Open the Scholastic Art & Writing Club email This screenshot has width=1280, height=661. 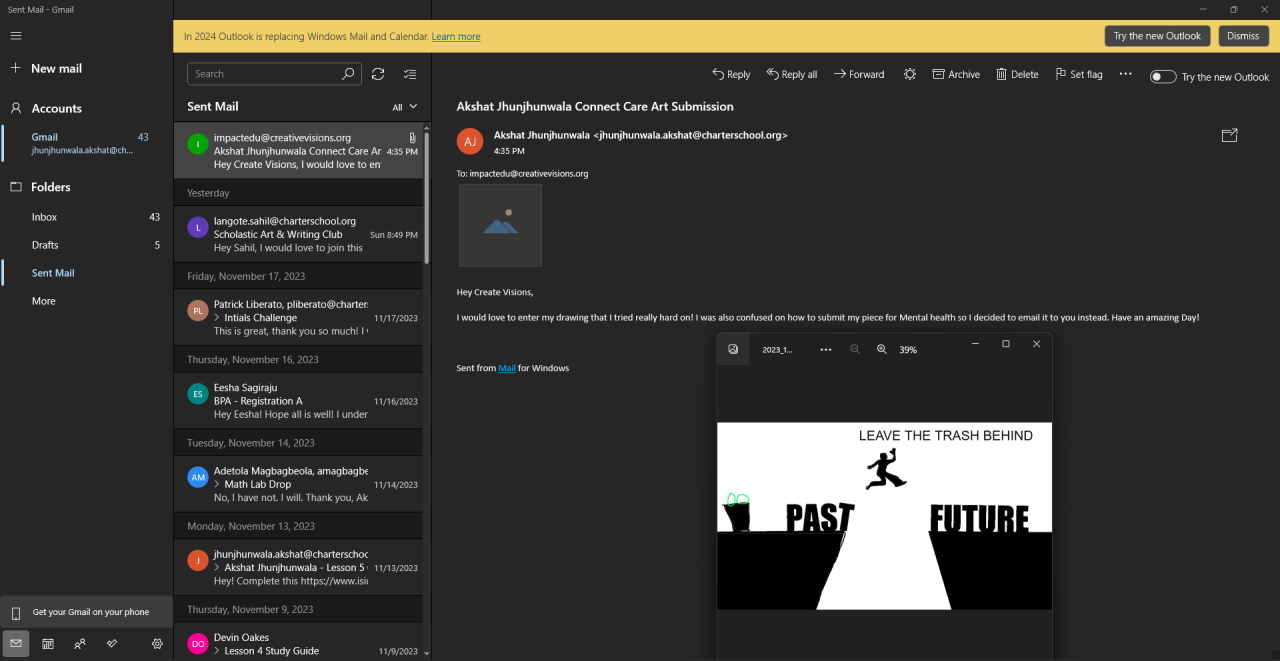pyautogui.click(x=298, y=234)
